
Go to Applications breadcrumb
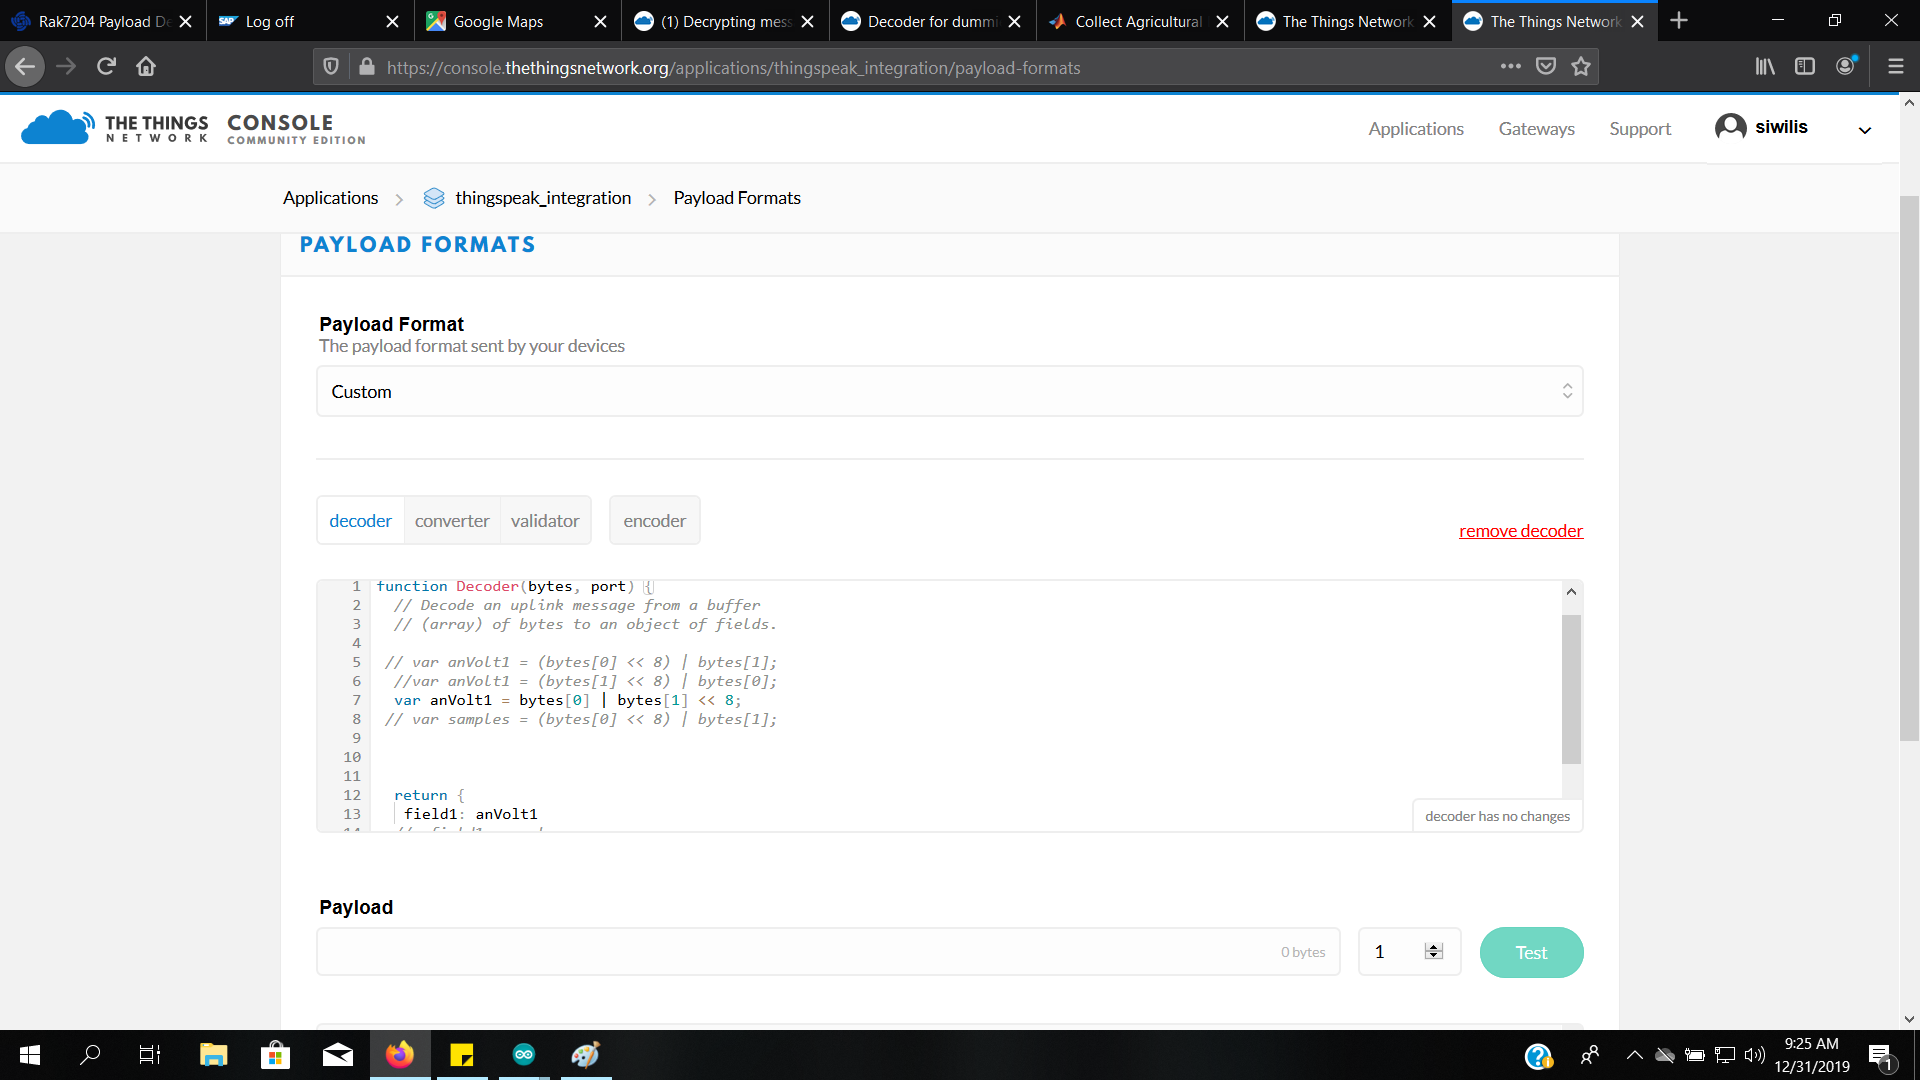(x=330, y=198)
